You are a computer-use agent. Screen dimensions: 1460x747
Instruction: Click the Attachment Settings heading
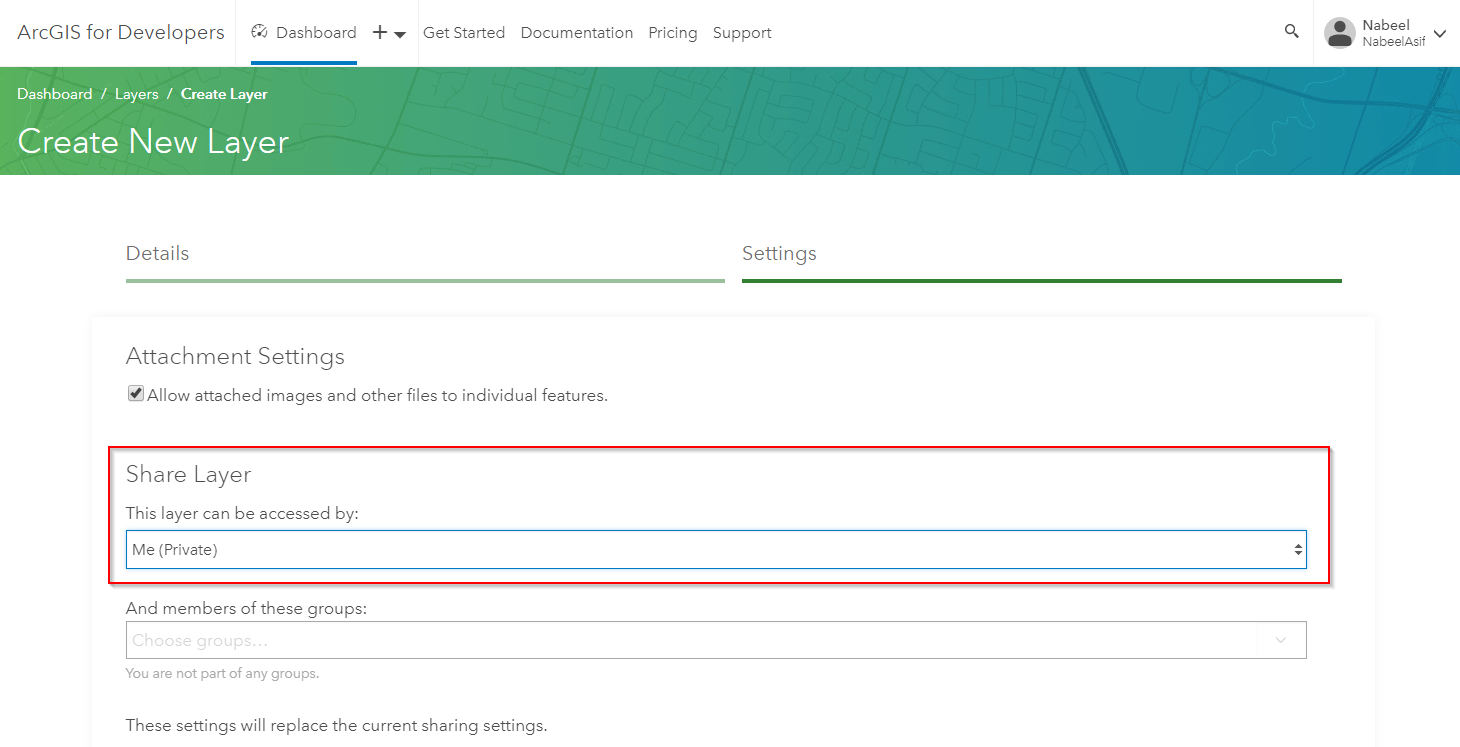coord(235,356)
